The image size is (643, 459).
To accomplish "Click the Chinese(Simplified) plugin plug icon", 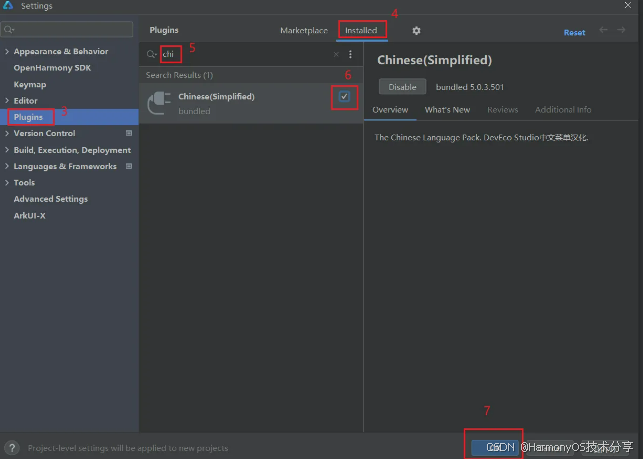I will click(x=159, y=103).
